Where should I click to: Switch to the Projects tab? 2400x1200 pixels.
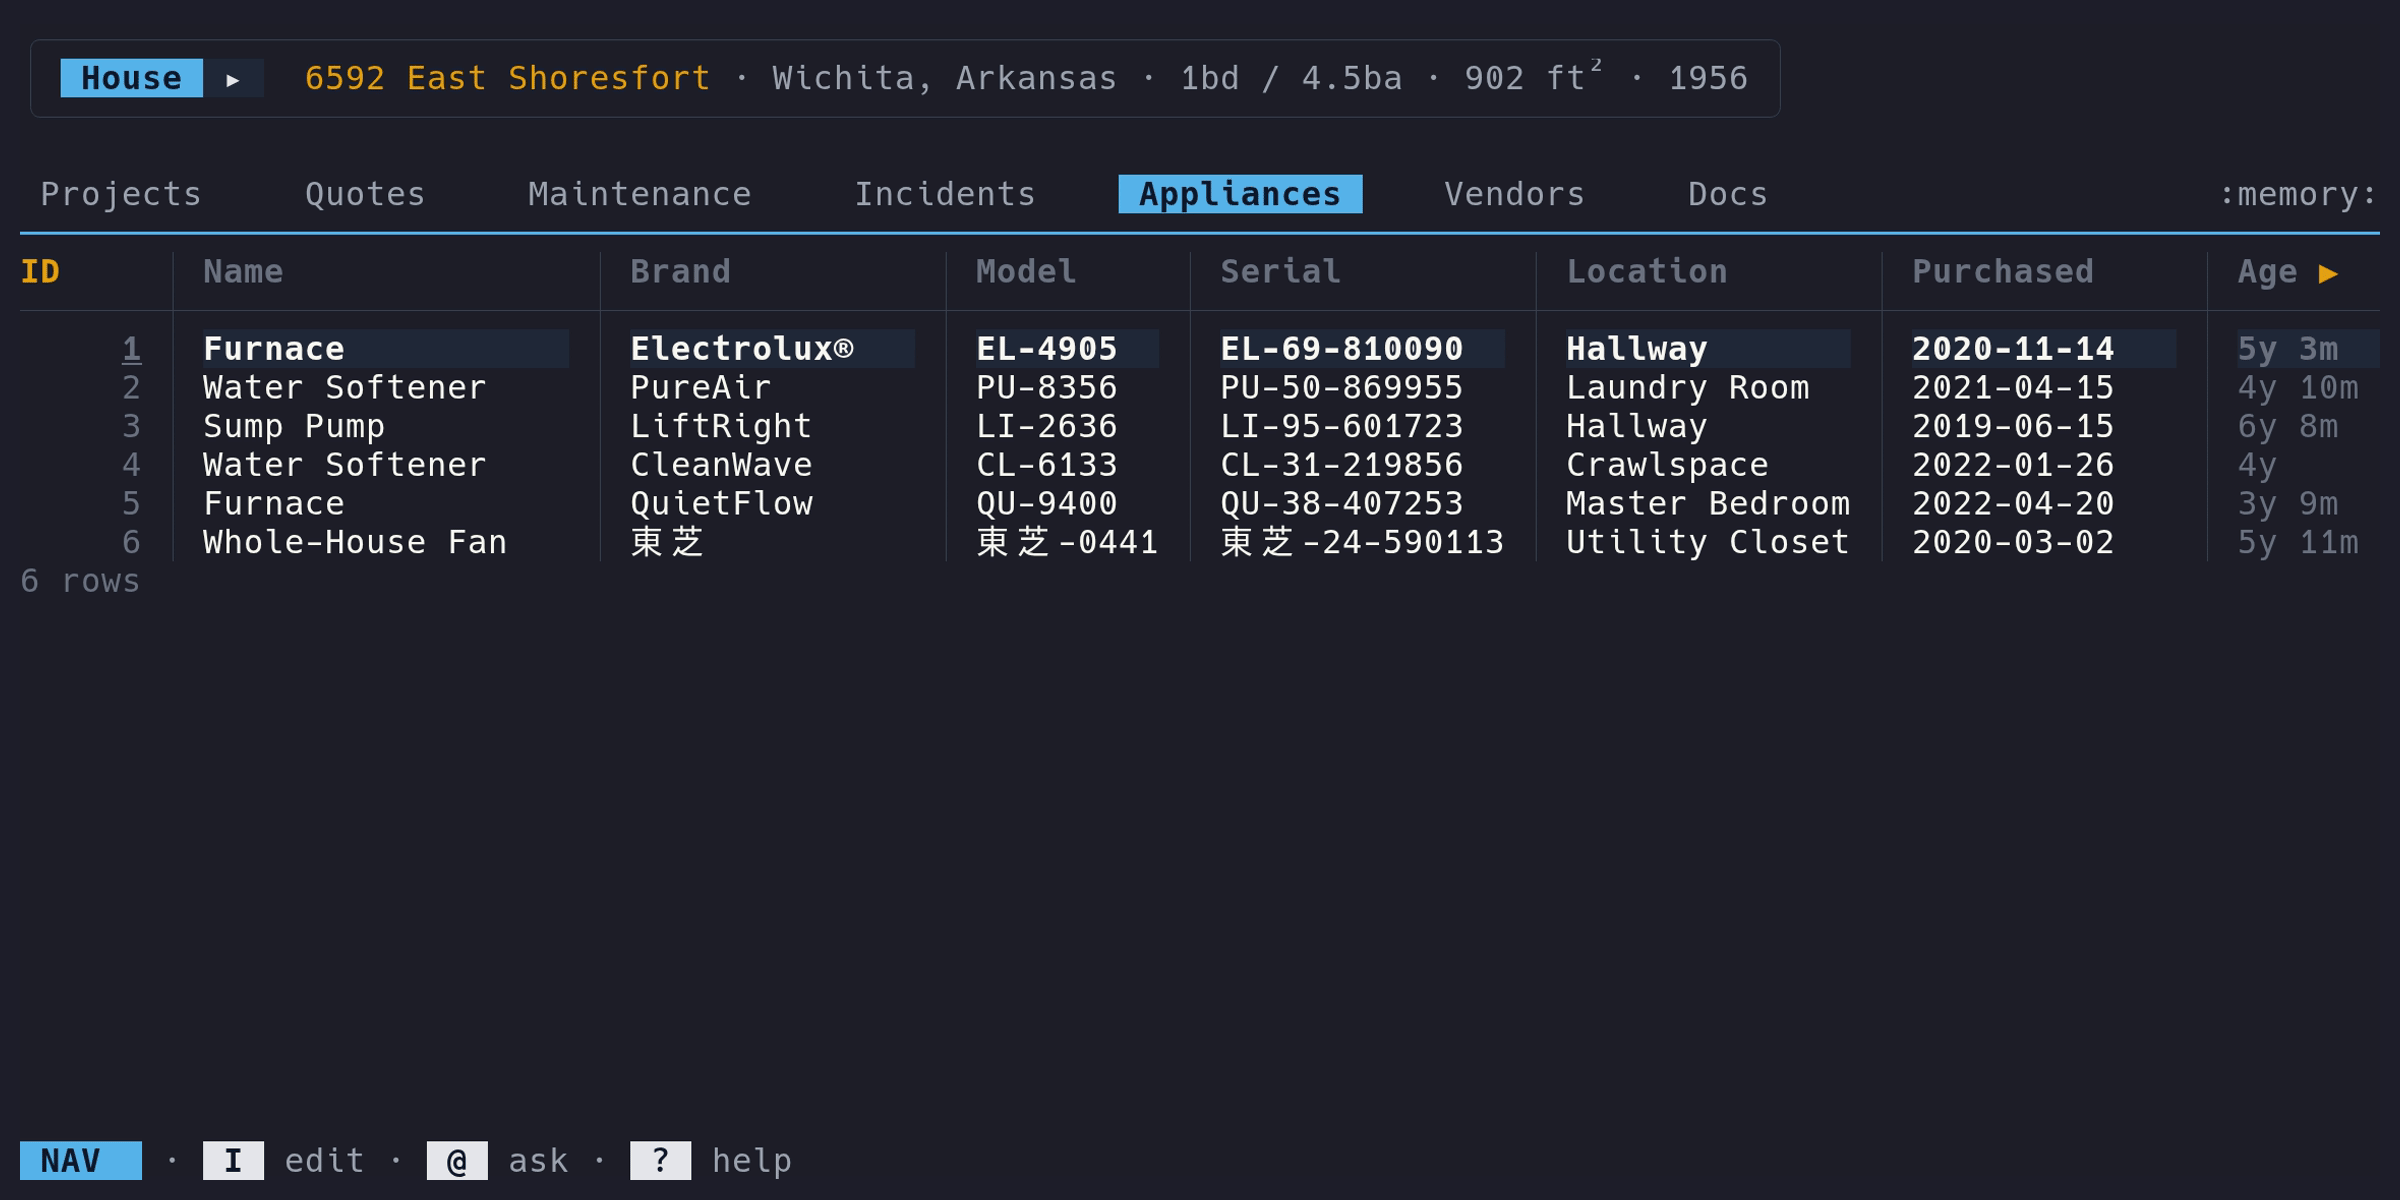pyautogui.click(x=121, y=194)
